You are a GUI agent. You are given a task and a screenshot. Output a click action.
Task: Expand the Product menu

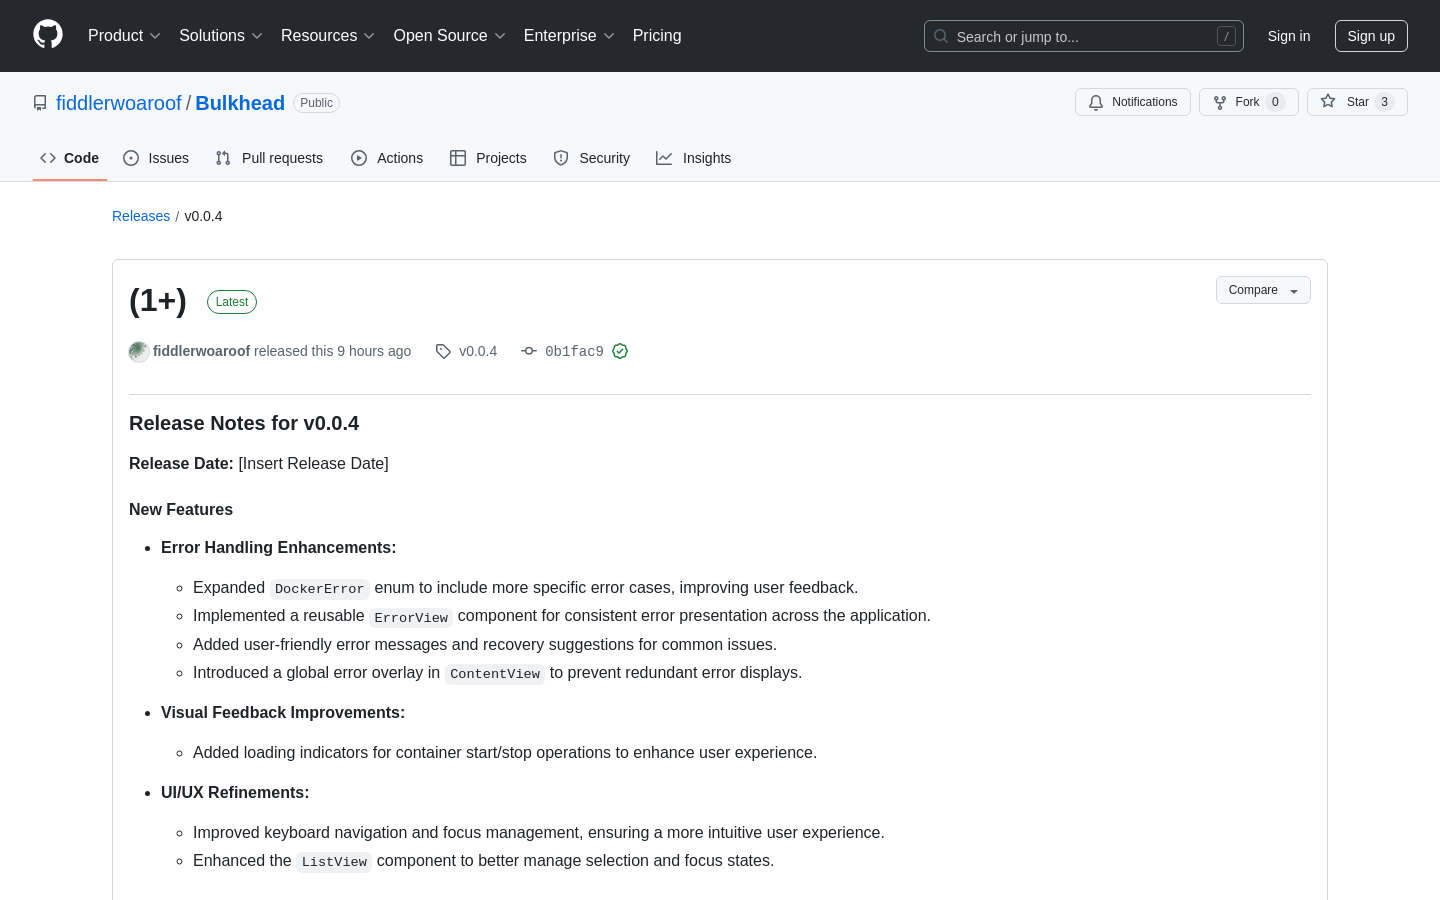[124, 36]
